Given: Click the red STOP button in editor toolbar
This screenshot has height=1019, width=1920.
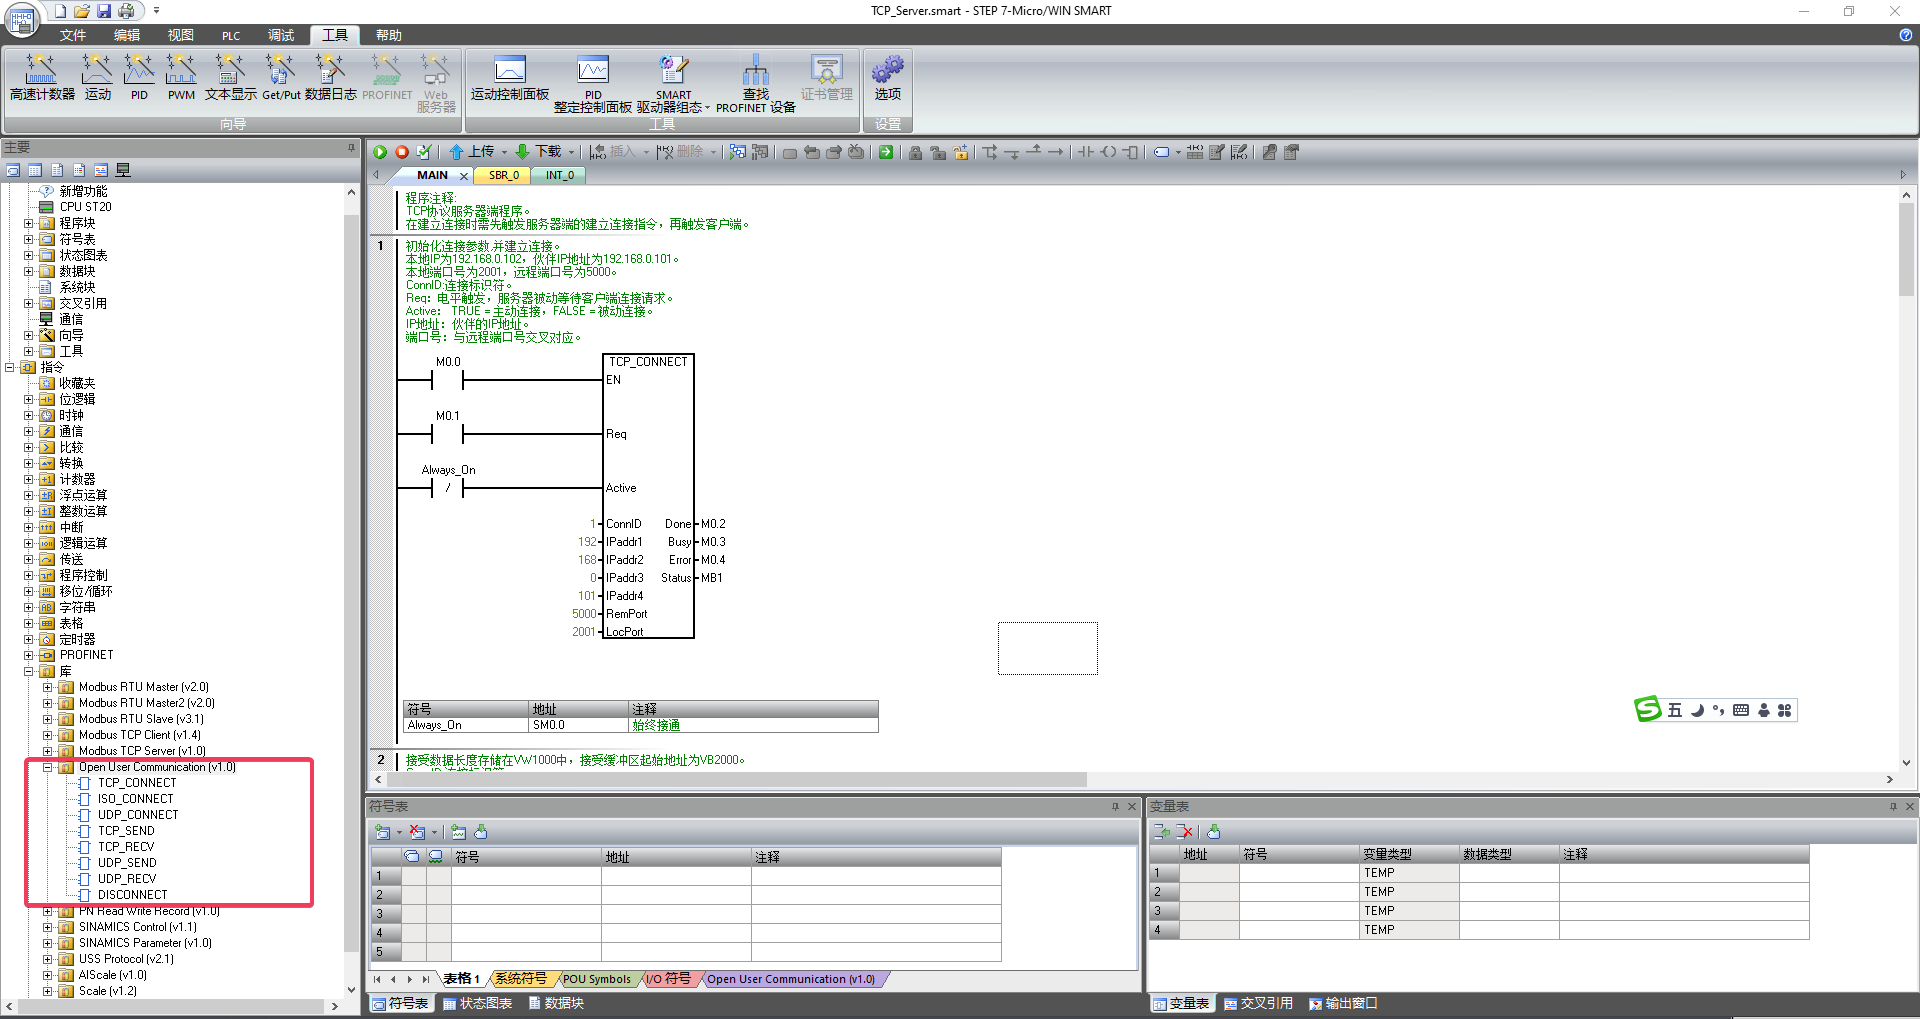Looking at the screenshot, I should click(x=402, y=152).
